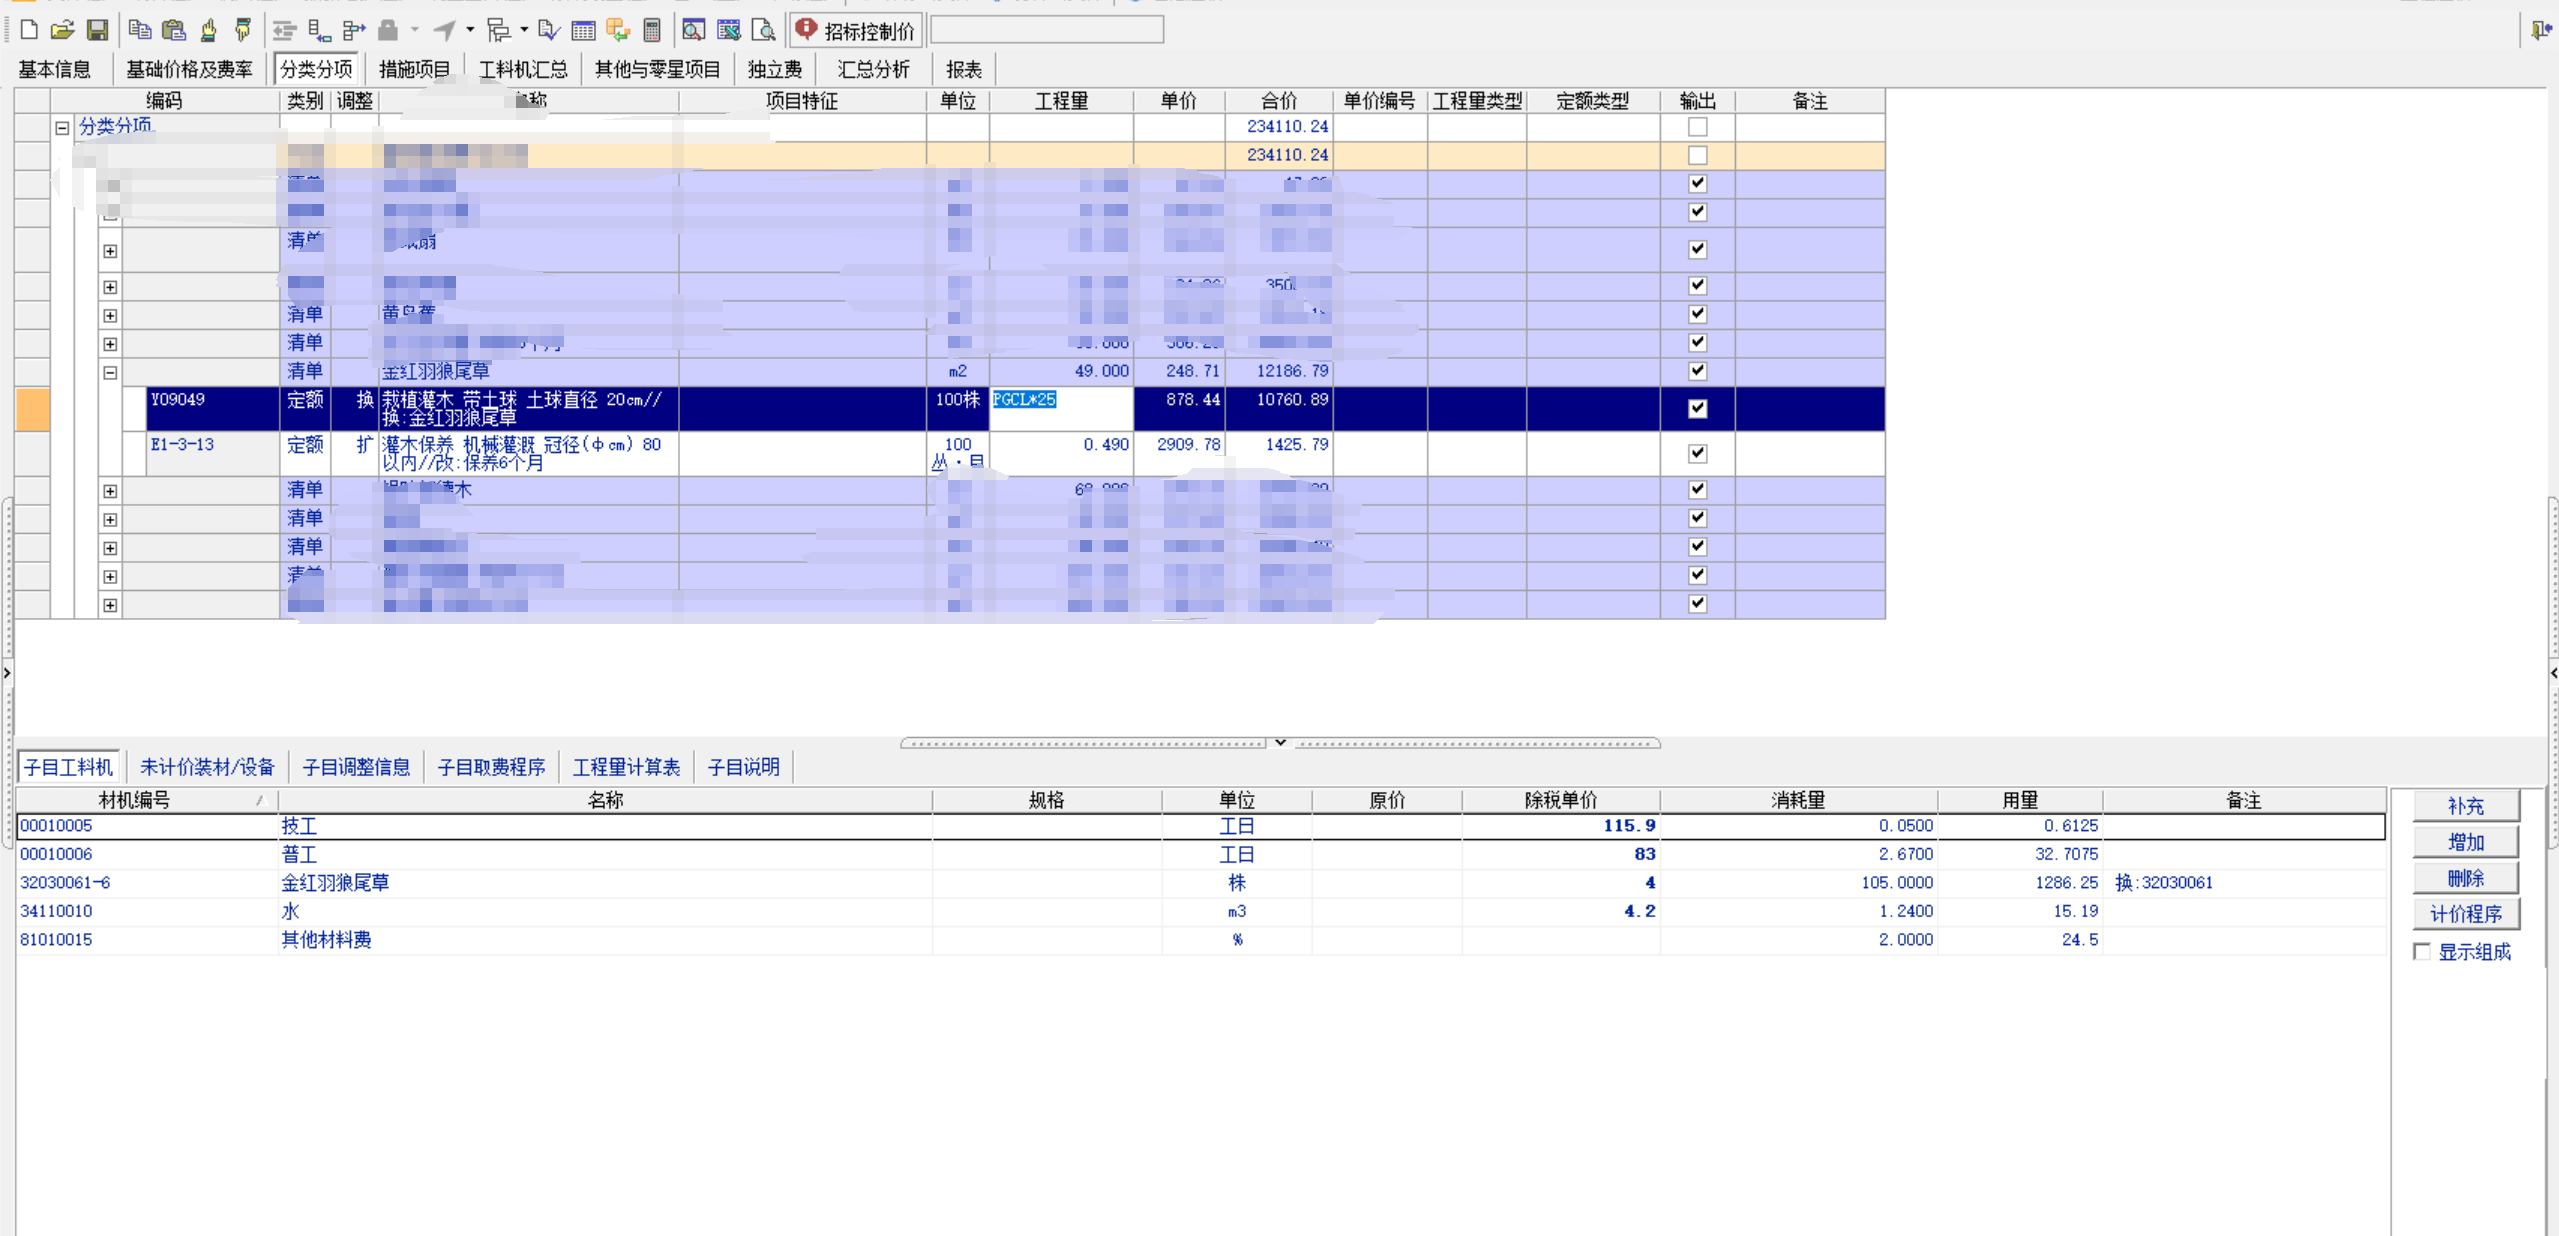The width and height of the screenshot is (2559, 1236).
Task: Click the 删除 button
Action: click(x=2465, y=878)
